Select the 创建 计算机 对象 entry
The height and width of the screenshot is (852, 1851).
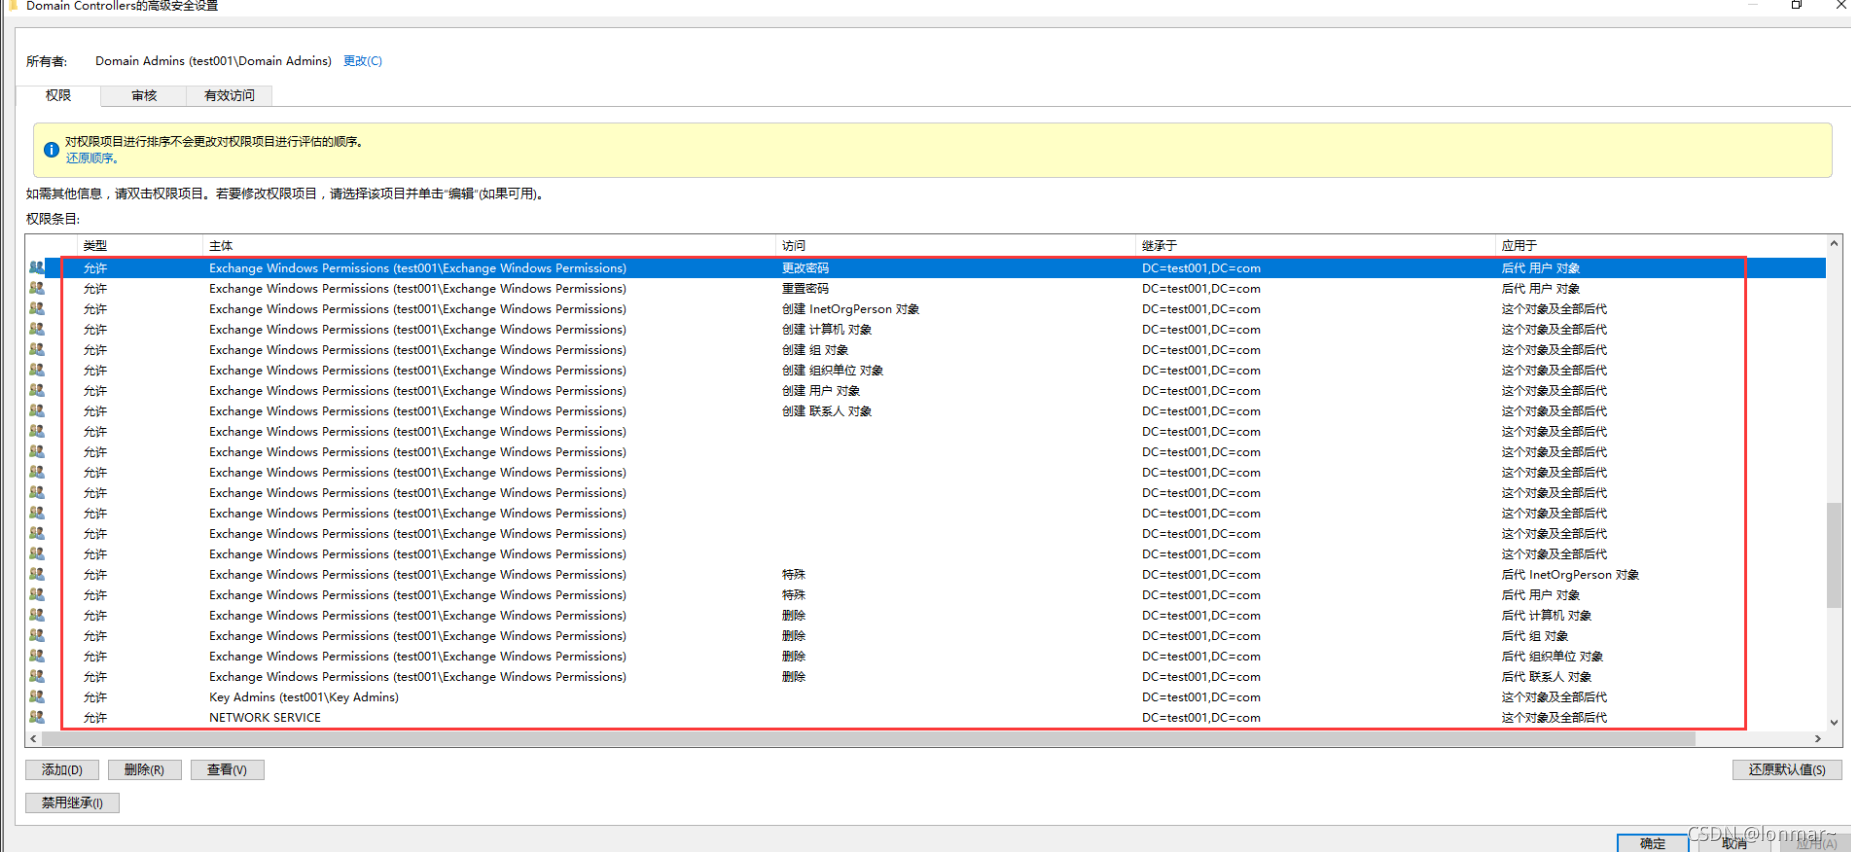click(x=826, y=329)
